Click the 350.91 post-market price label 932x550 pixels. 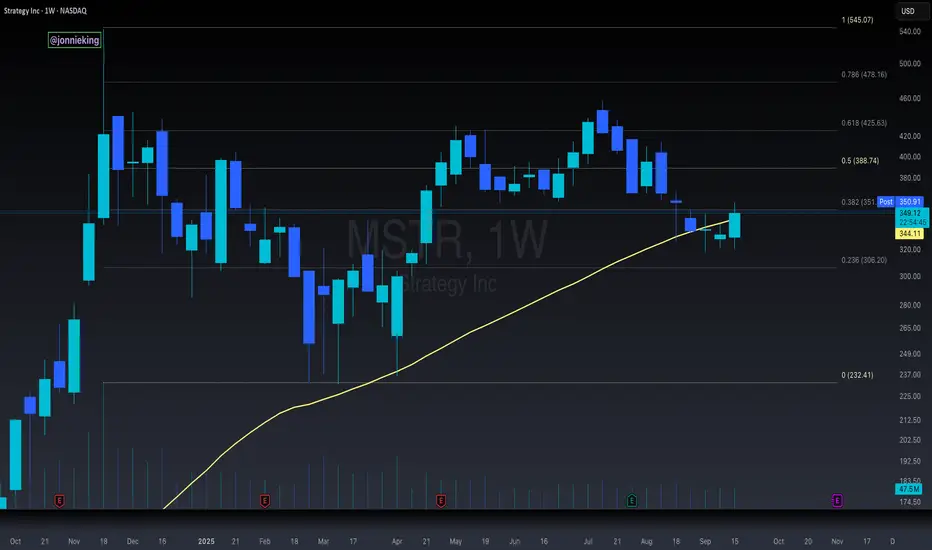(x=910, y=202)
